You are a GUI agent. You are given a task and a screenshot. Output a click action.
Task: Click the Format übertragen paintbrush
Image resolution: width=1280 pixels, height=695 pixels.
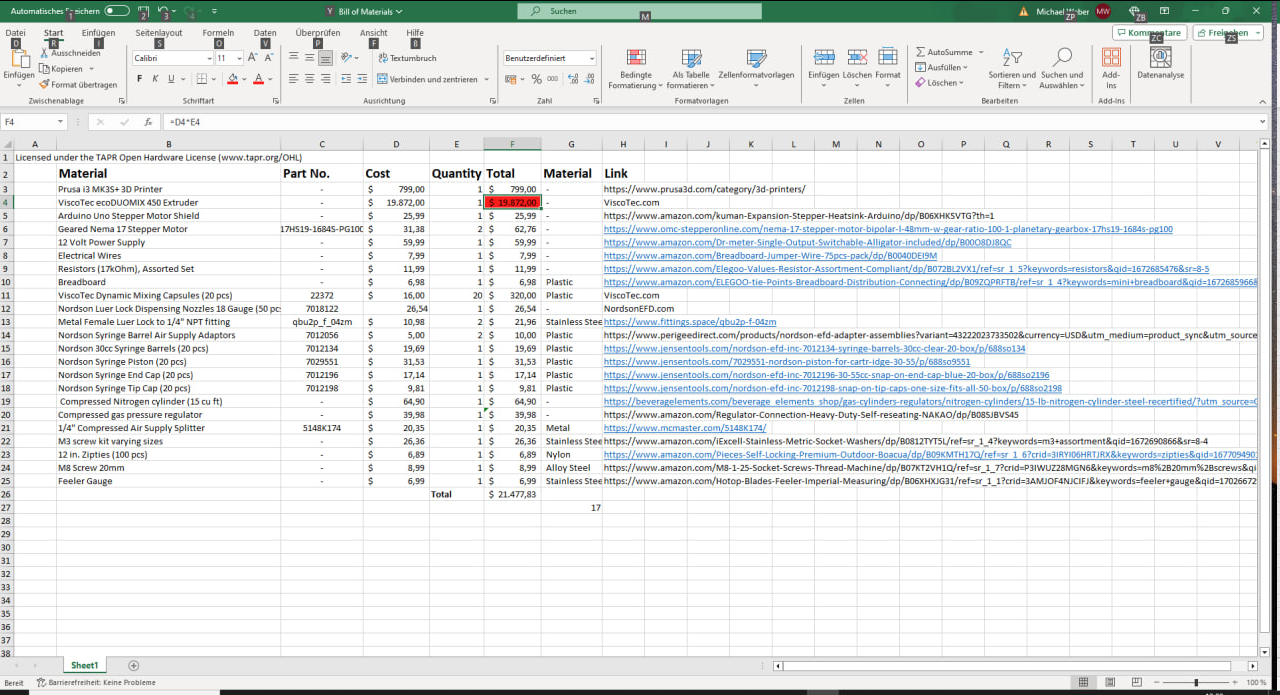tap(78, 85)
